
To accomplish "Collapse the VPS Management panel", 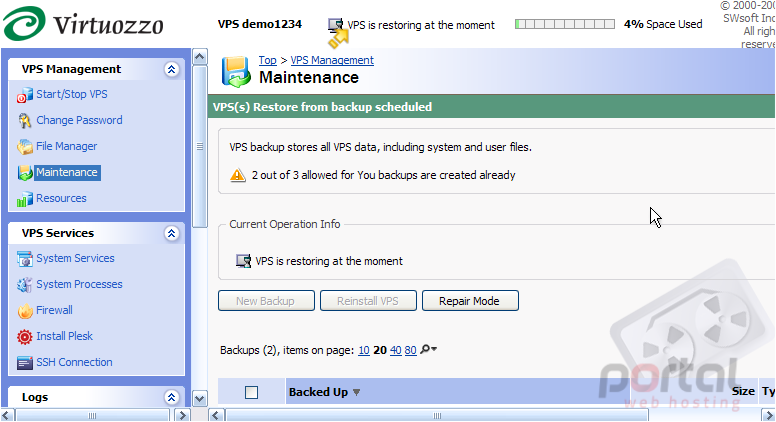I will click(x=172, y=69).
